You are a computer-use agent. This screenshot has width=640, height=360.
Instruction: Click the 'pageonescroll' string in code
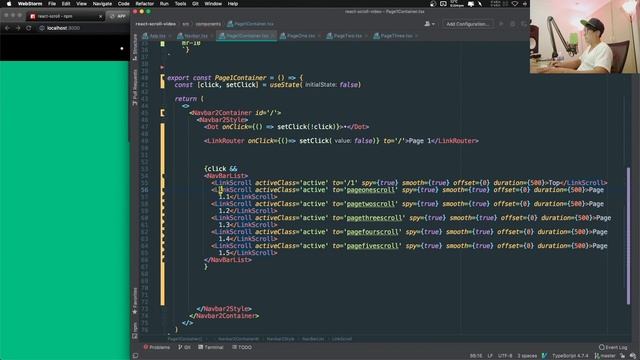coord(371,190)
